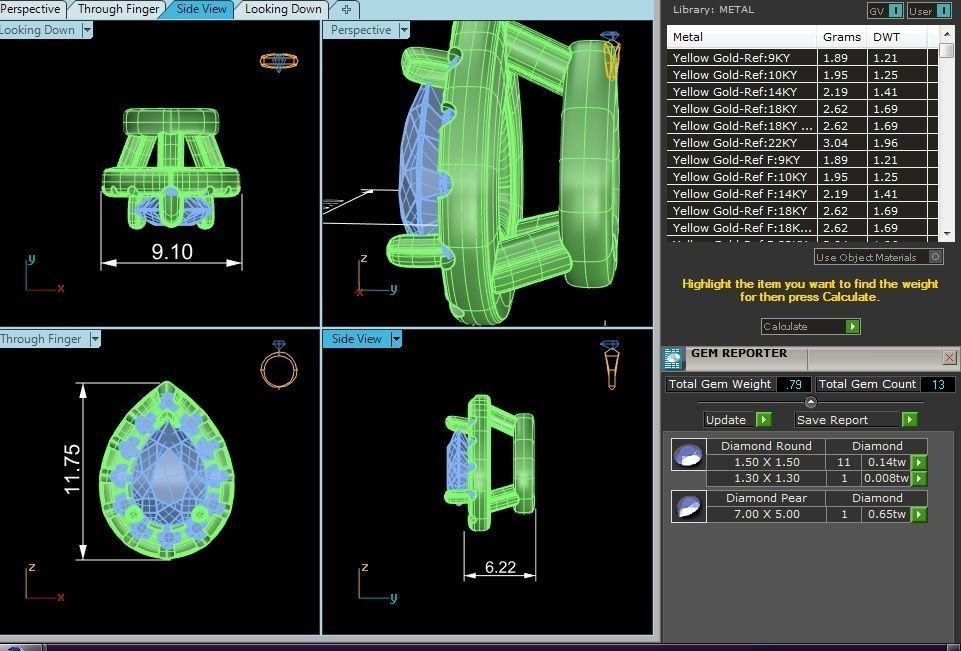Viewport: 961px width, 651px height.
Task: Click green arrow beside 0.65tw row
Action: click(x=918, y=515)
